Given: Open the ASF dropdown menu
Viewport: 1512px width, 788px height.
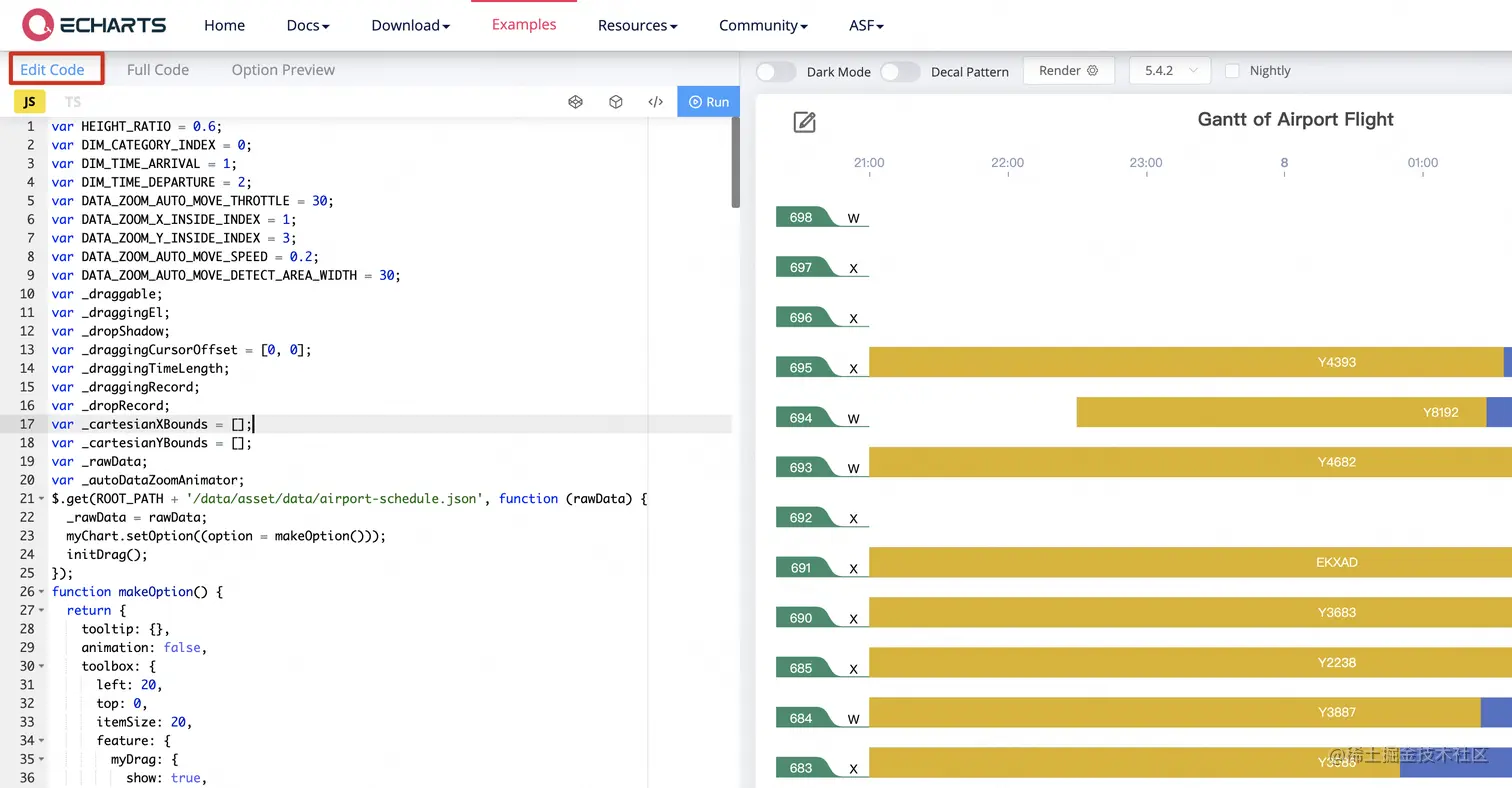Looking at the screenshot, I should [x=866, y=25].
